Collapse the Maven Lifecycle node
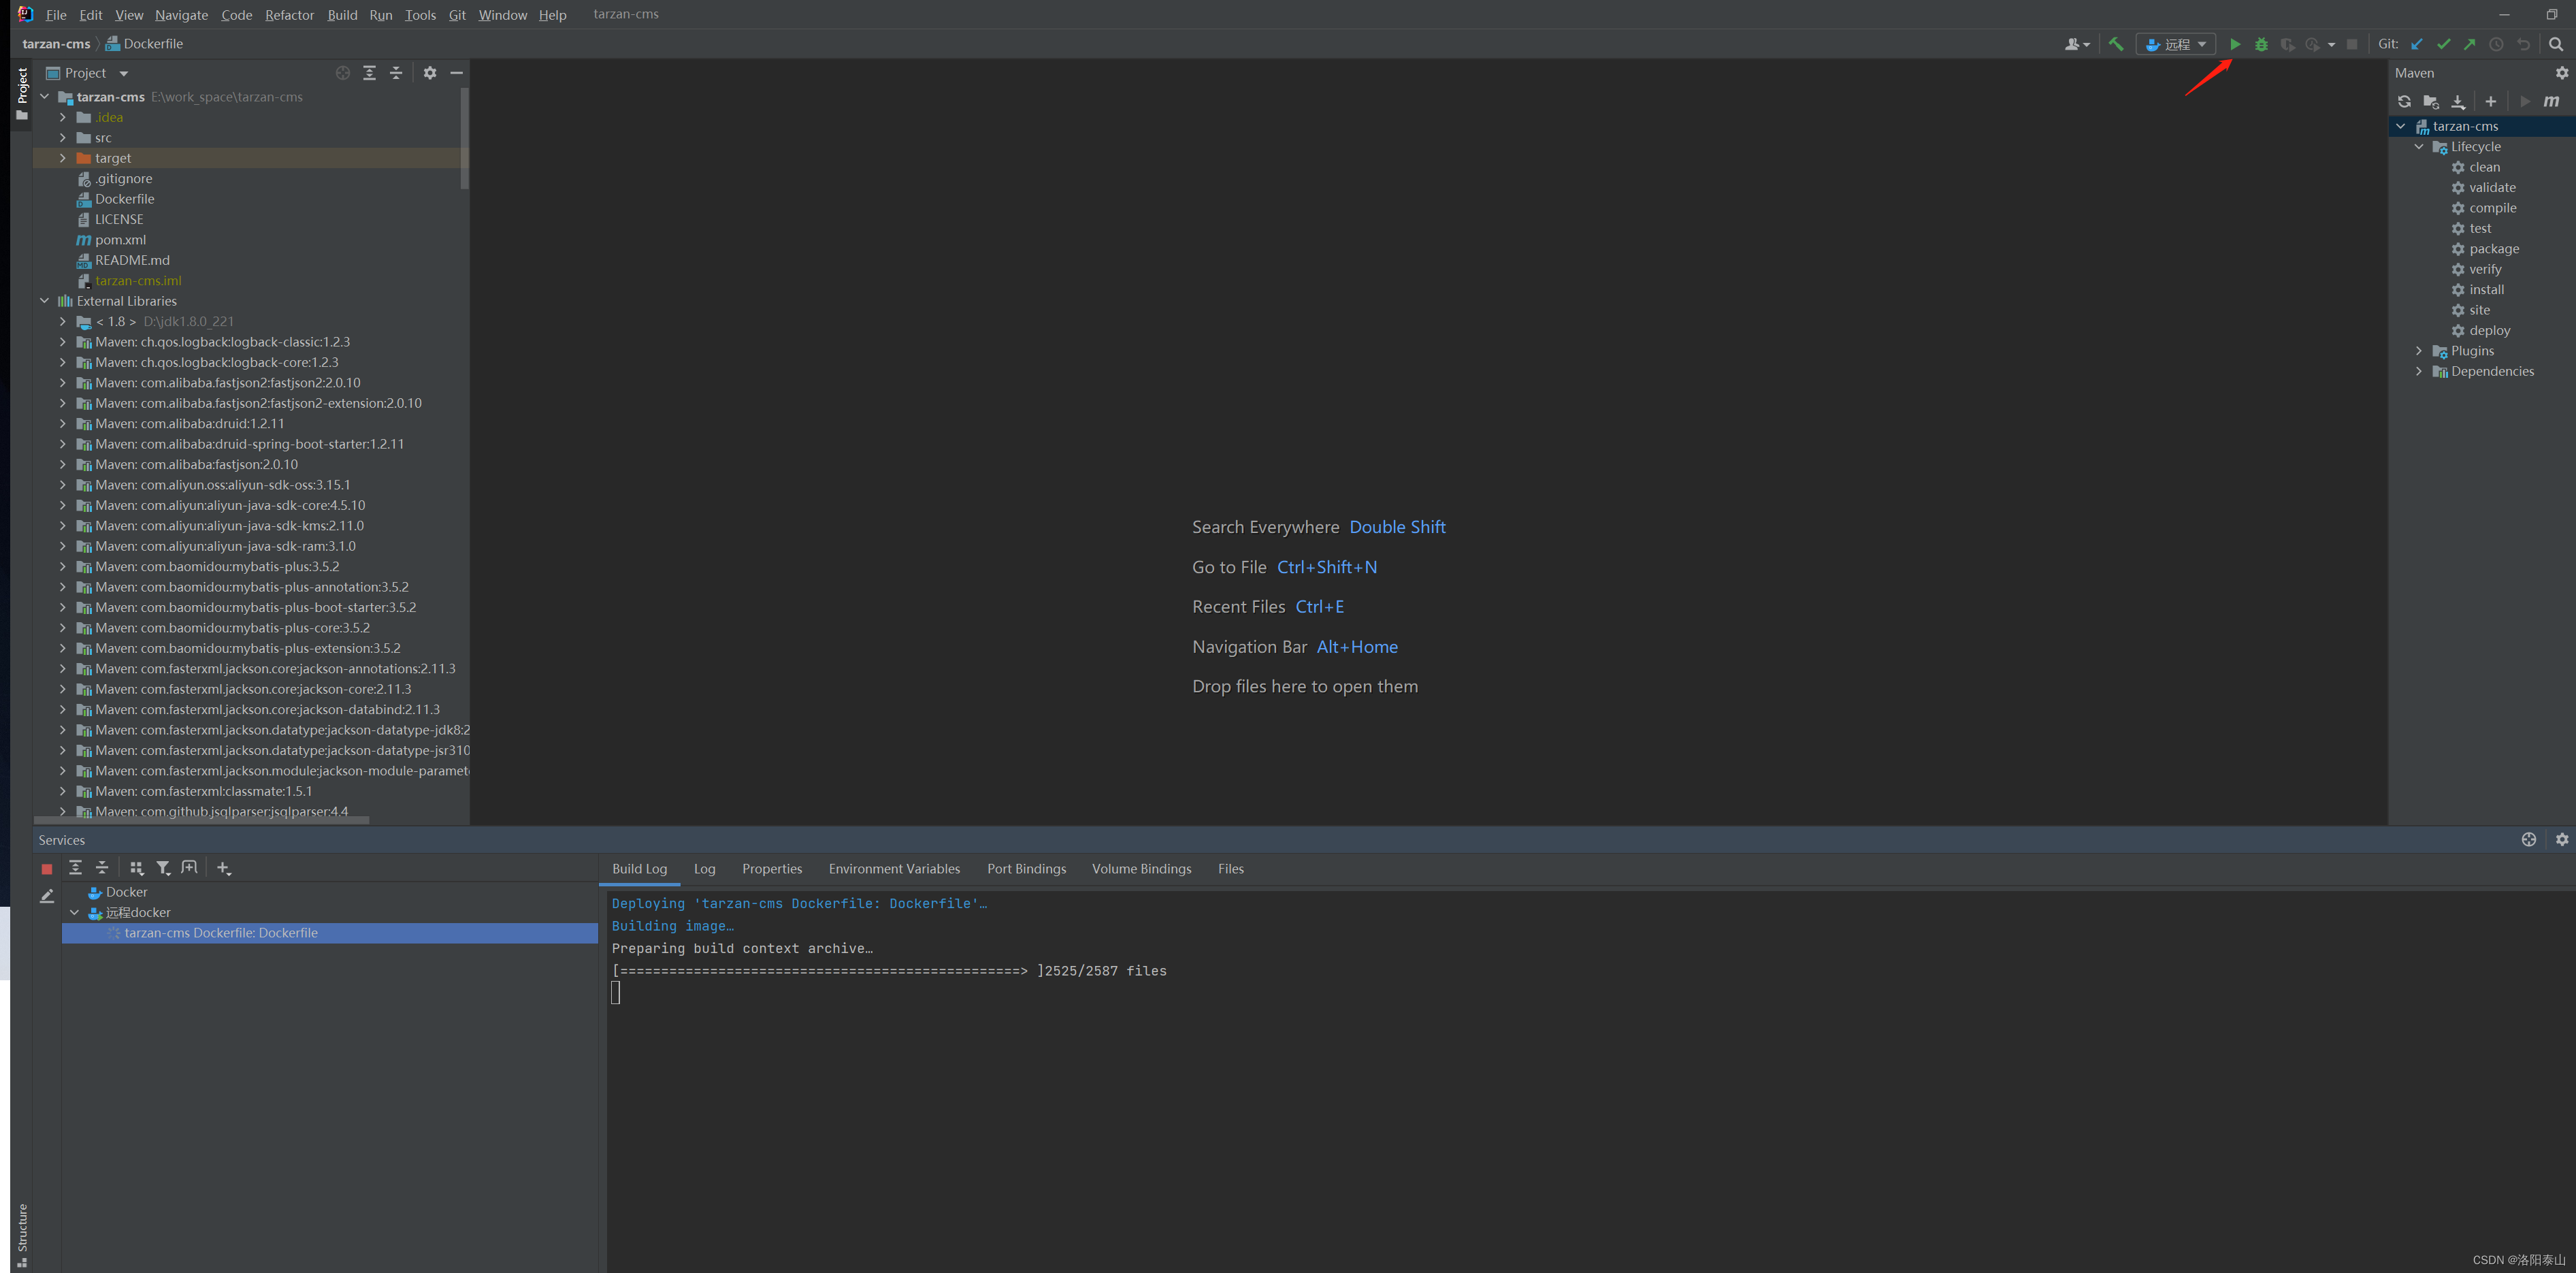The width and height of the screenshot is (2576, 1273). point(2419,147)
